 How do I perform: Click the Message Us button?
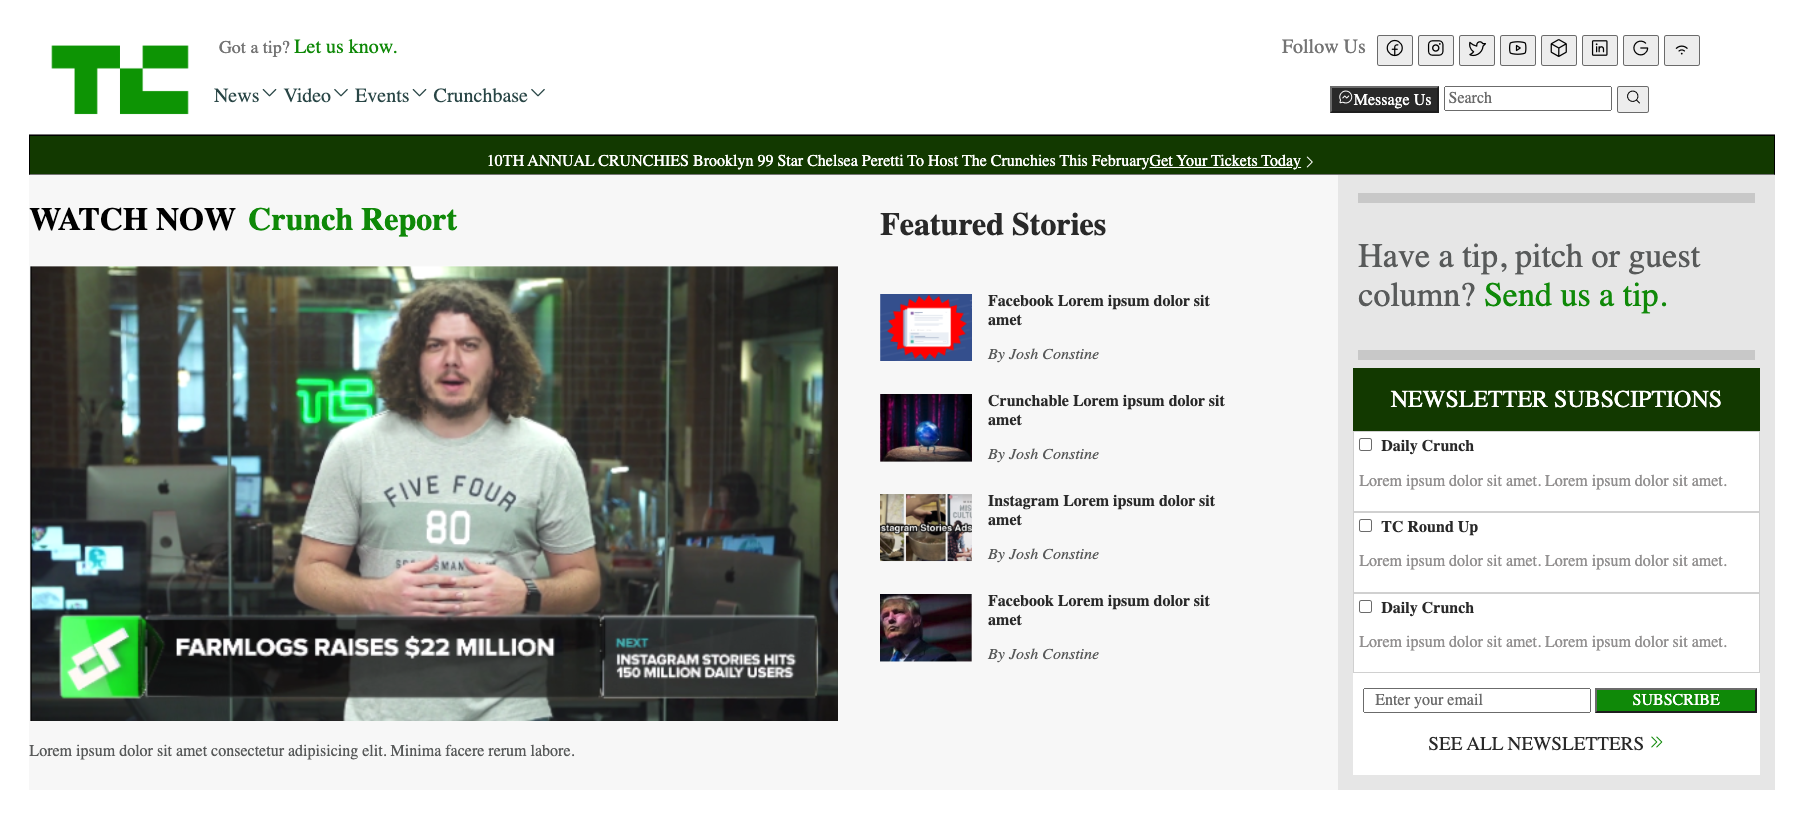(x=1384, y=100)
